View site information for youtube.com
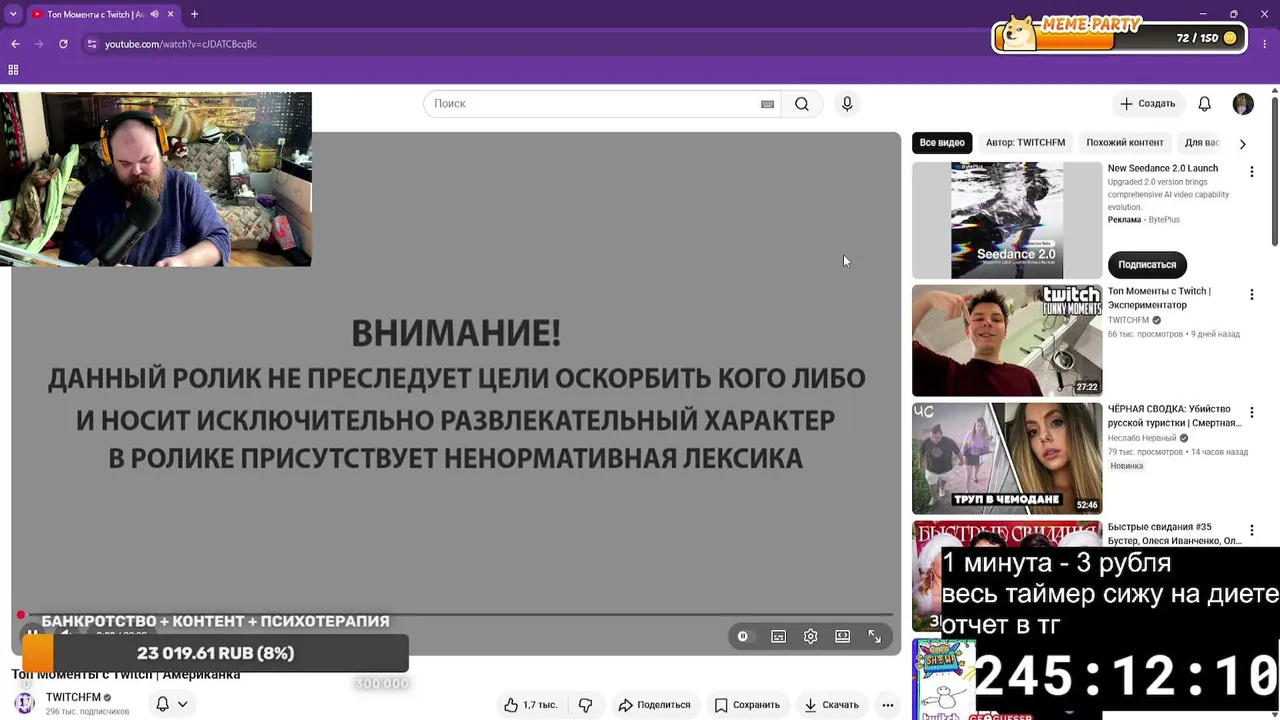Viewport: 1280px width, 720px height. click(x=92, y=44)
